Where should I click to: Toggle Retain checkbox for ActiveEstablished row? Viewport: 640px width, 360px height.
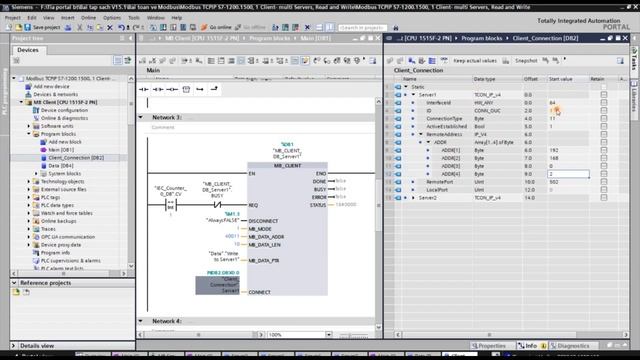pos(604,127)
